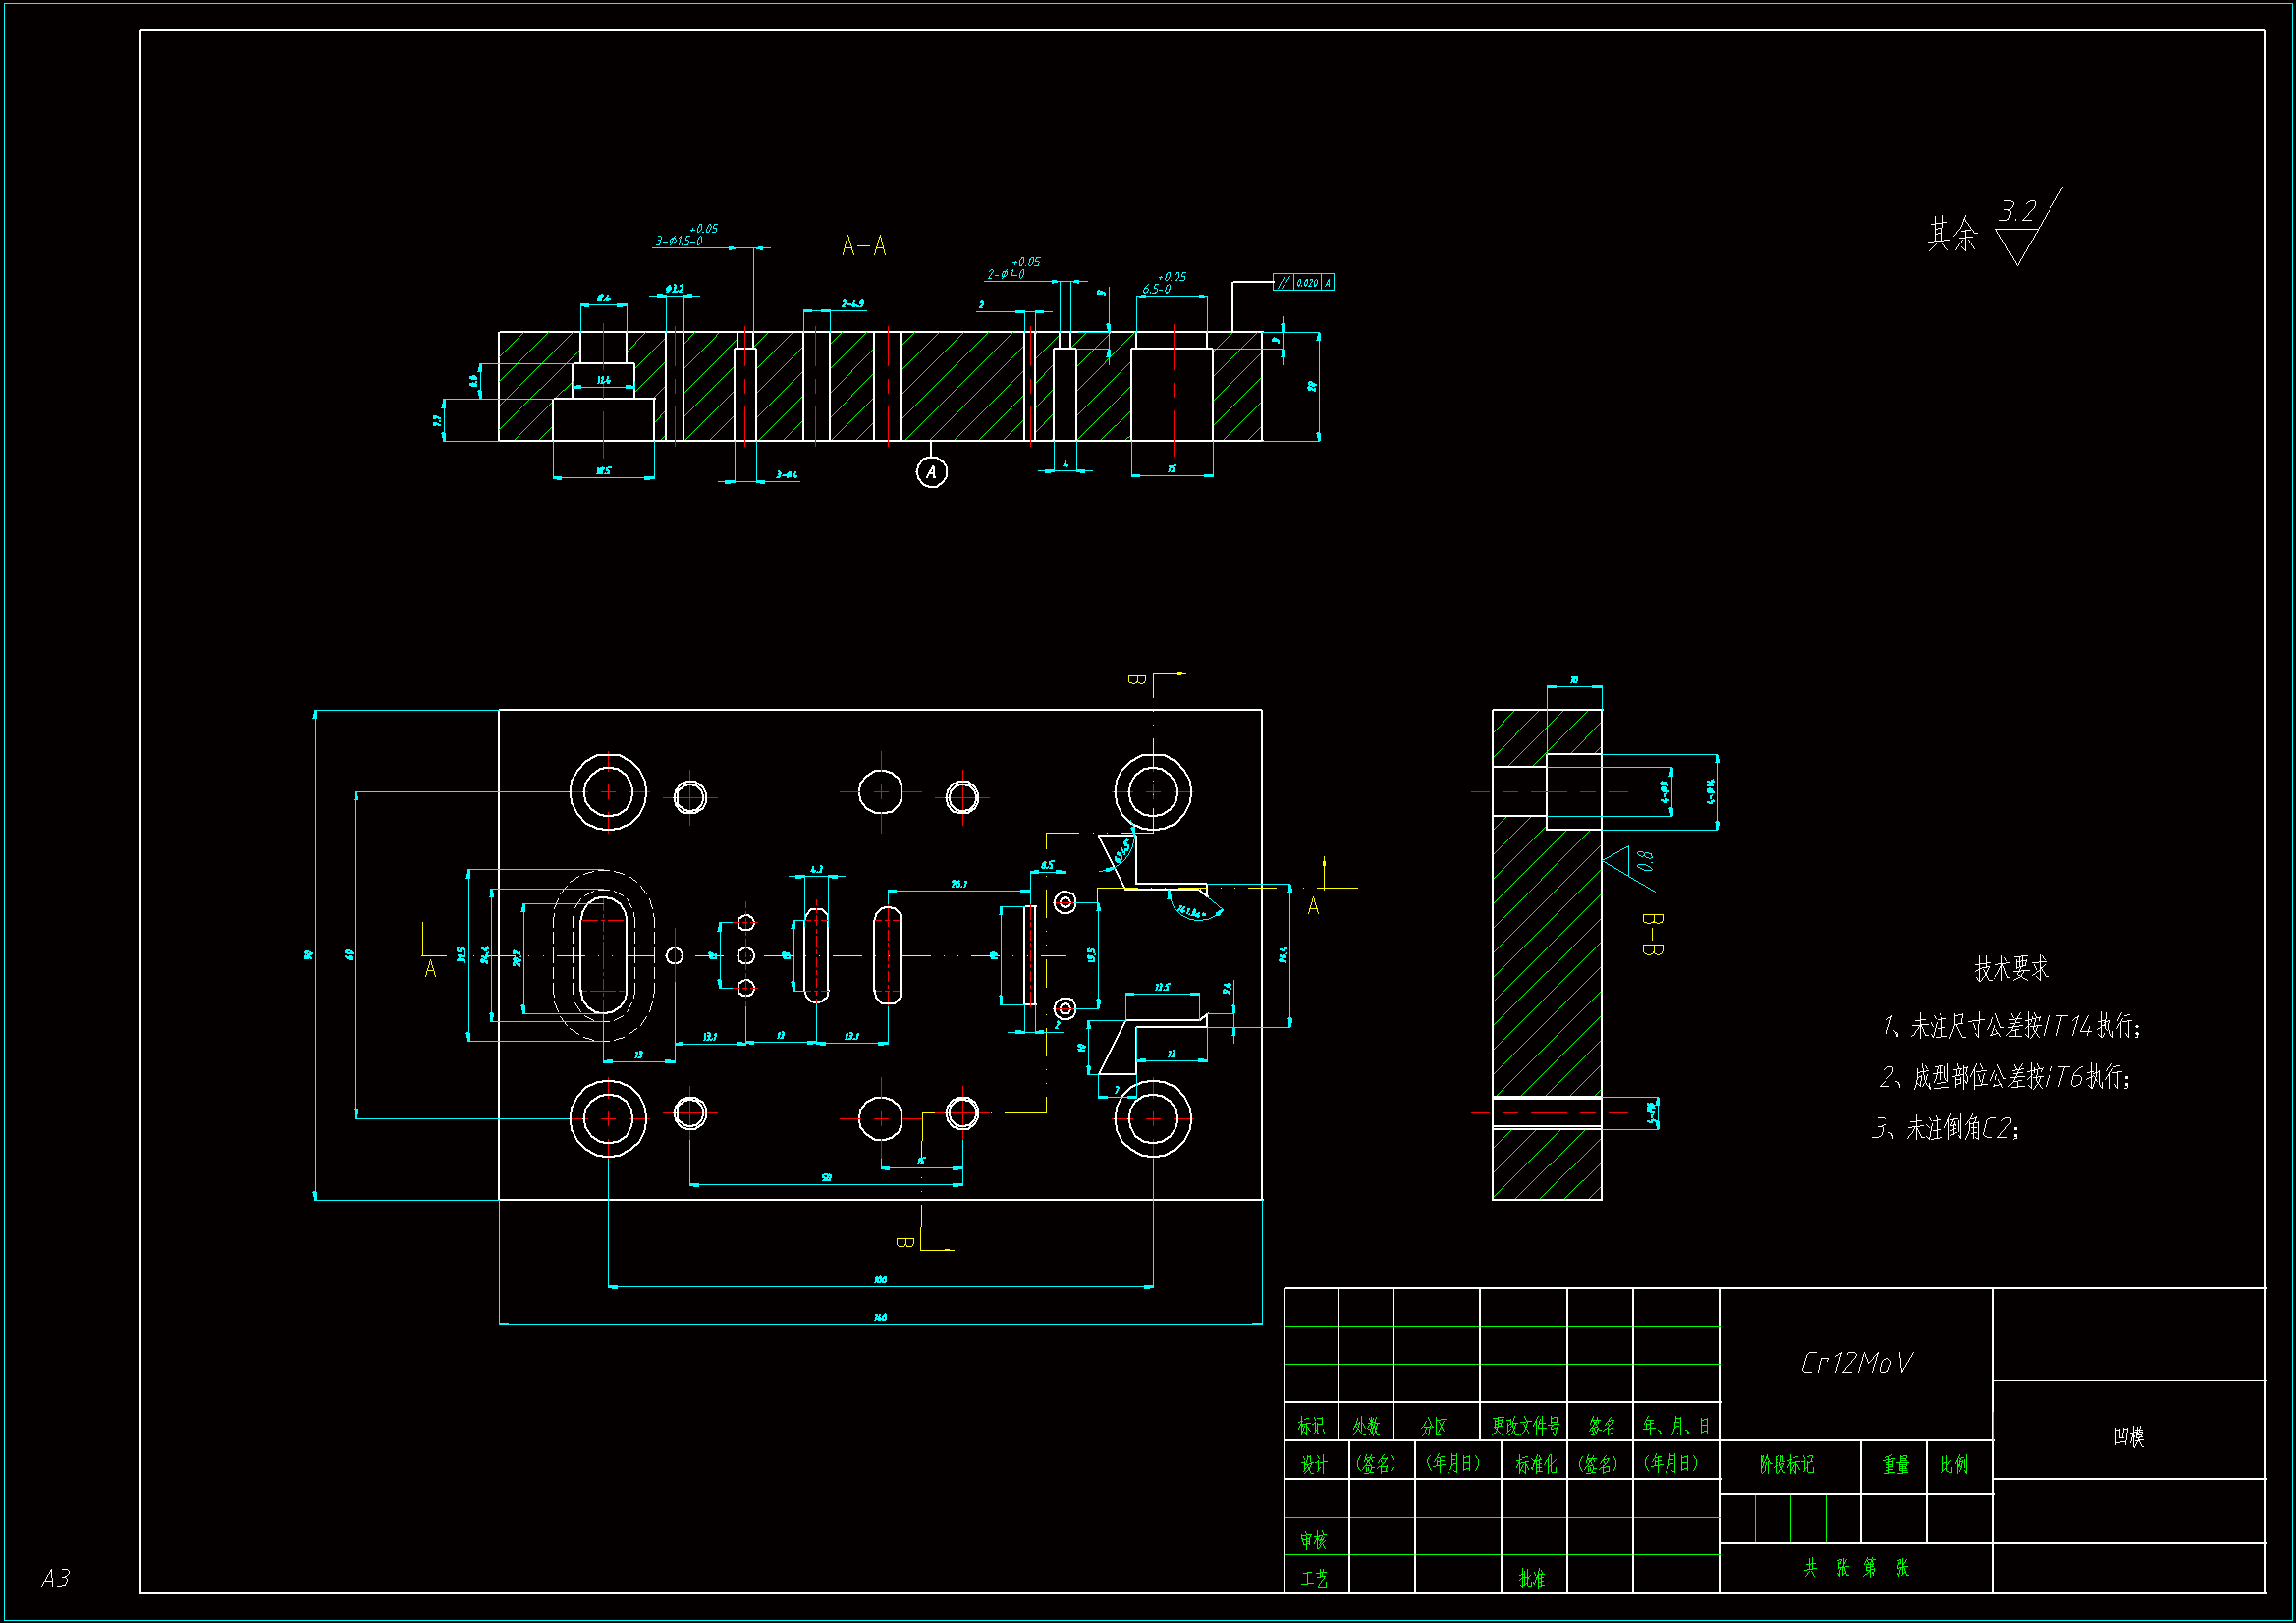Select the 140 overall width dimension
The image size is (2296, 1623).
click(x=880, y=1317)
